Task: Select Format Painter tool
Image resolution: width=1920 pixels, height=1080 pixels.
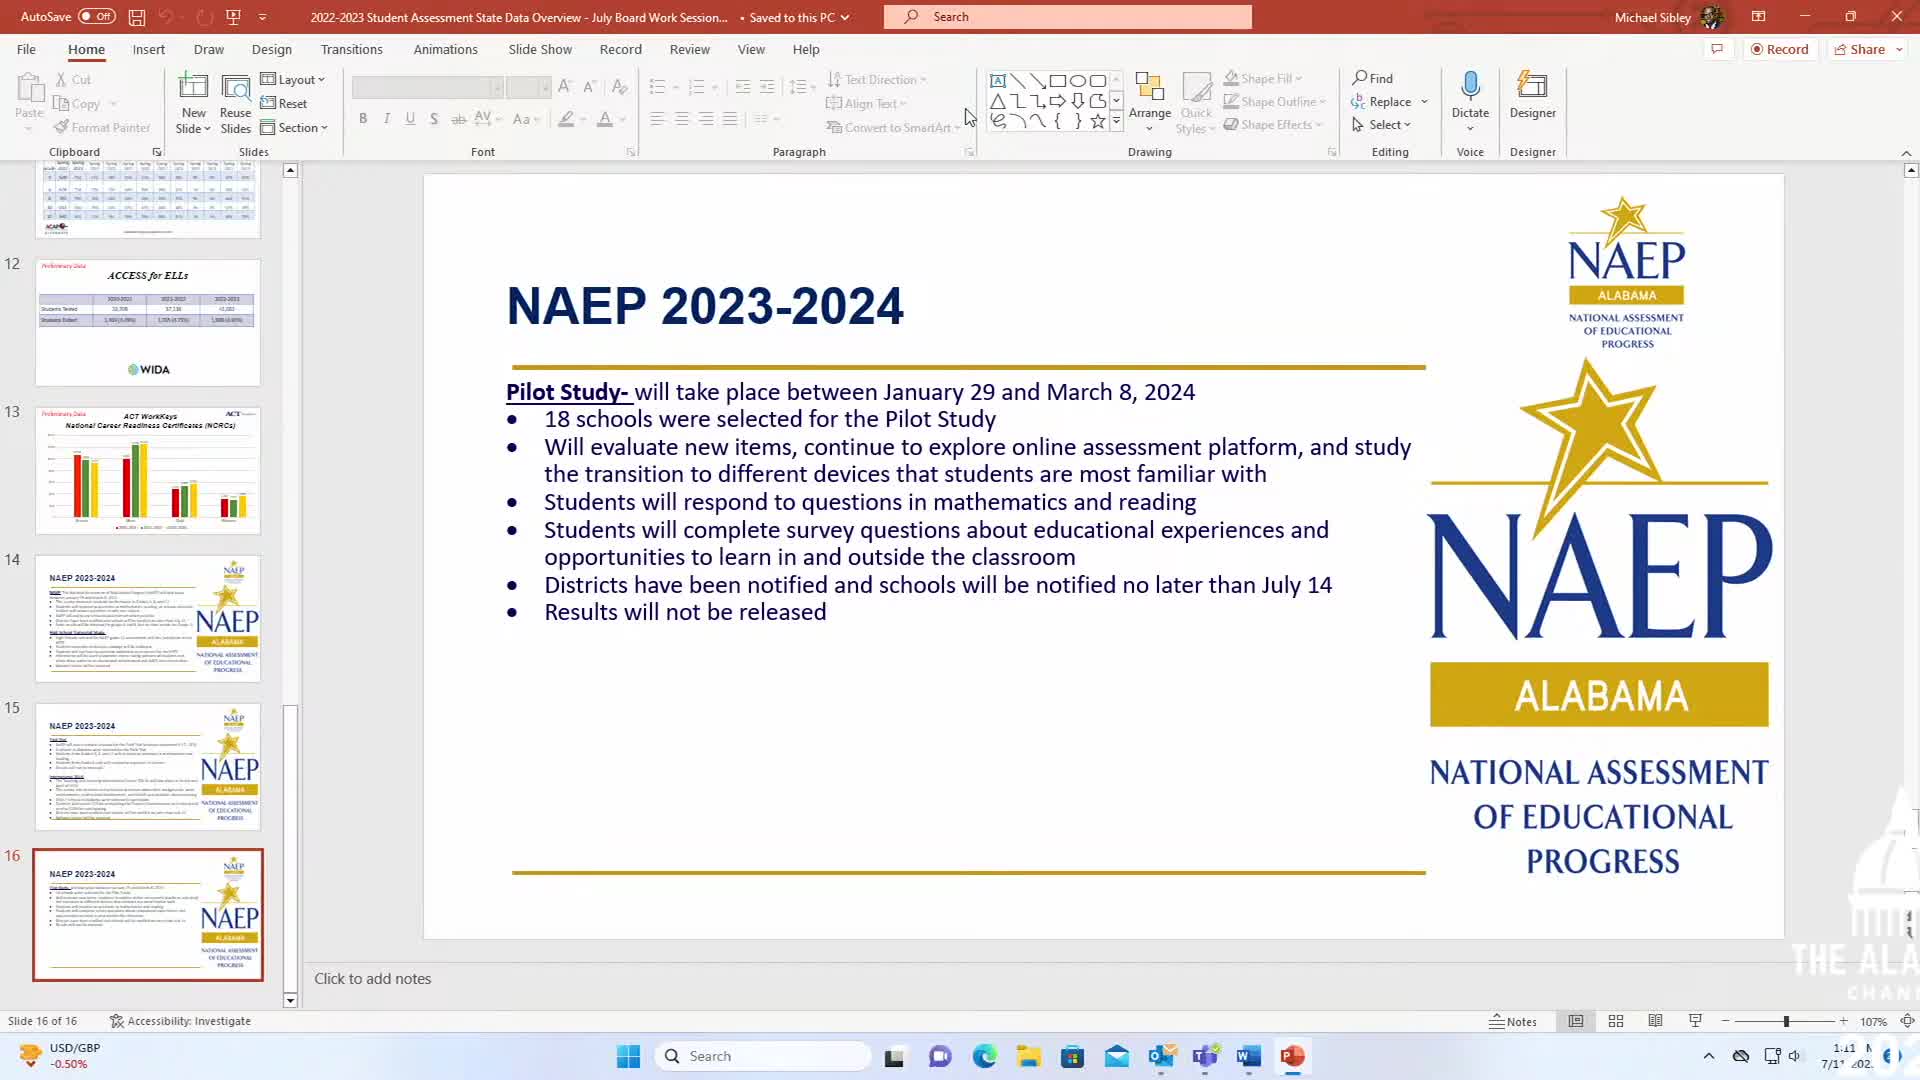Action: [x=102, y=127]
